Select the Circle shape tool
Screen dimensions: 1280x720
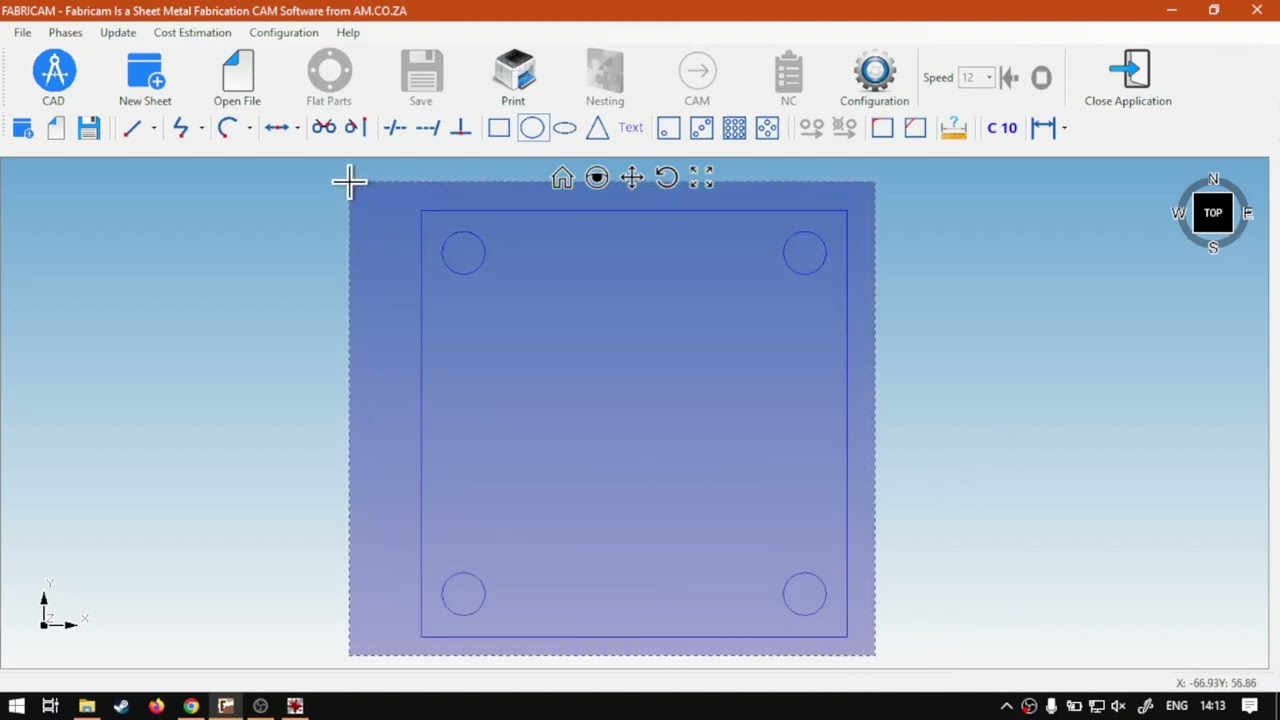[532, 128]
